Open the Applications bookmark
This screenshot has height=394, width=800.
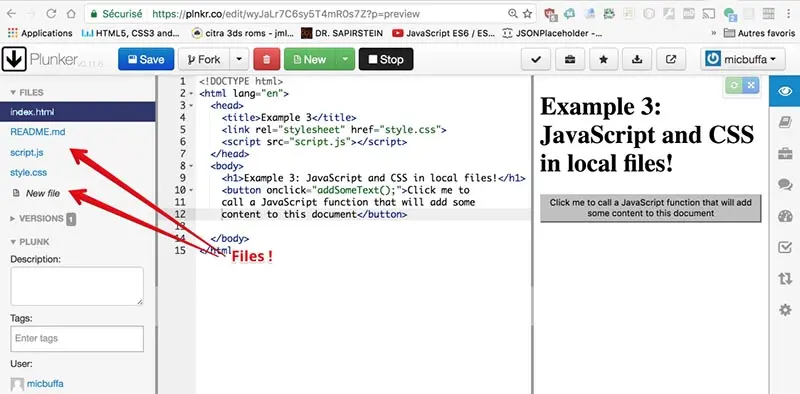pos(40,33)
